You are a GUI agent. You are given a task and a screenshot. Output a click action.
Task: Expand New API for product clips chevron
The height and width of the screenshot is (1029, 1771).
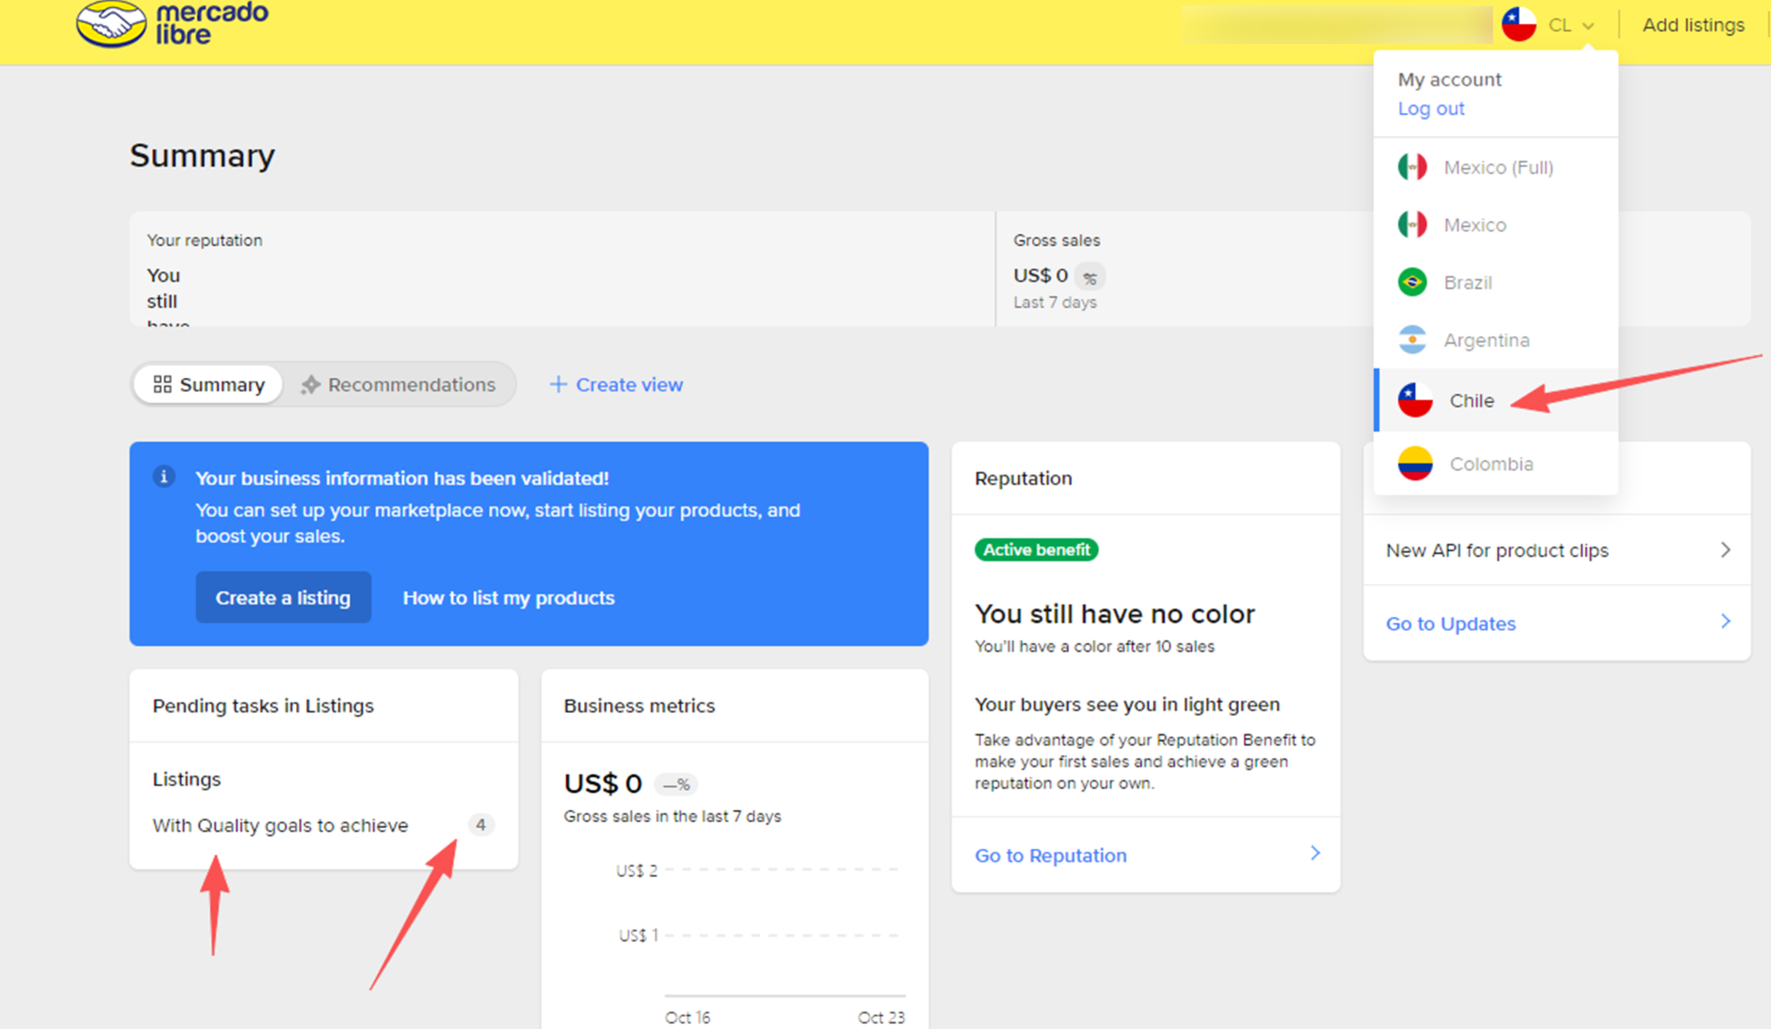click(1725, 550)
